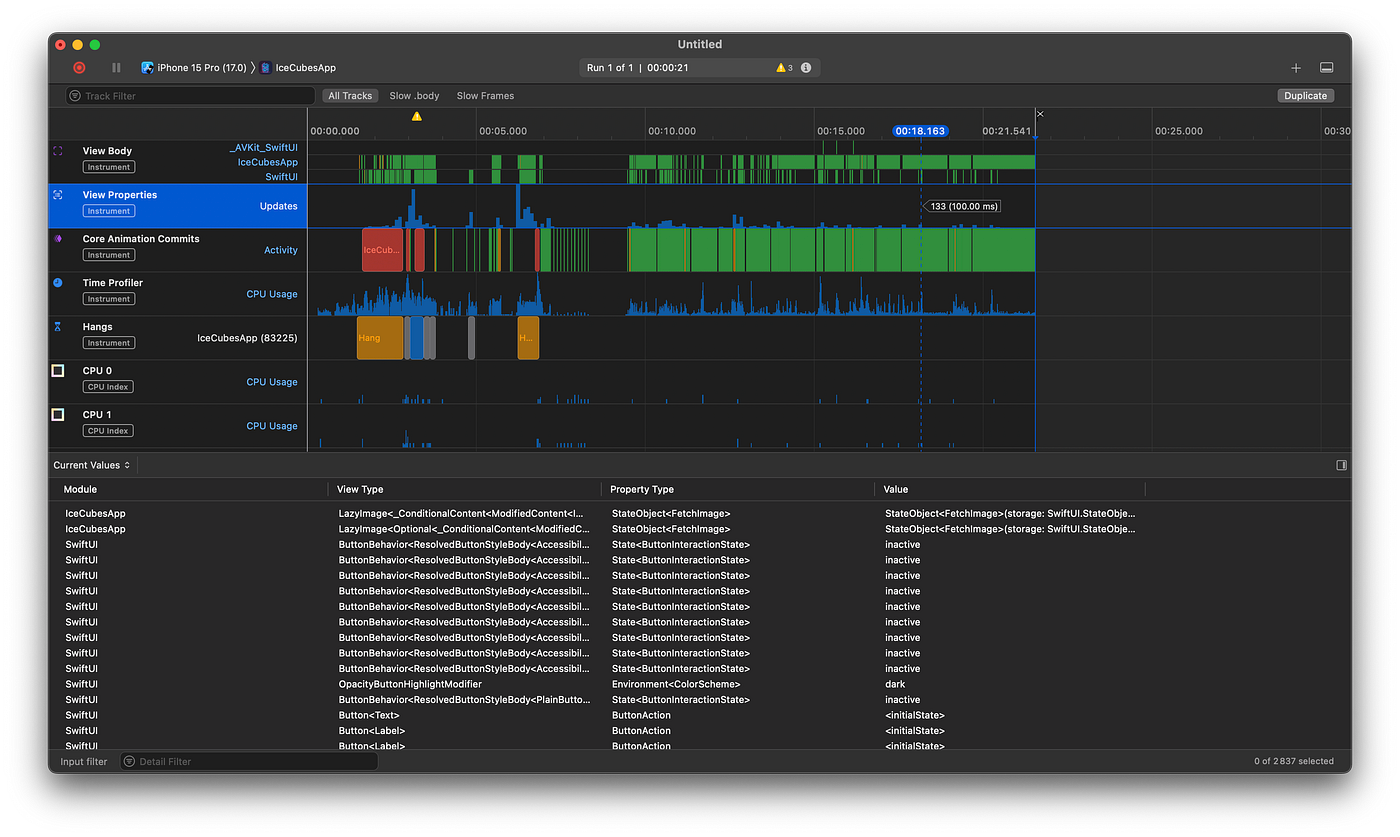1400x837 pixels.
Task: Open the yellow warnings badge showing 3
Action: tap(781, 67)
